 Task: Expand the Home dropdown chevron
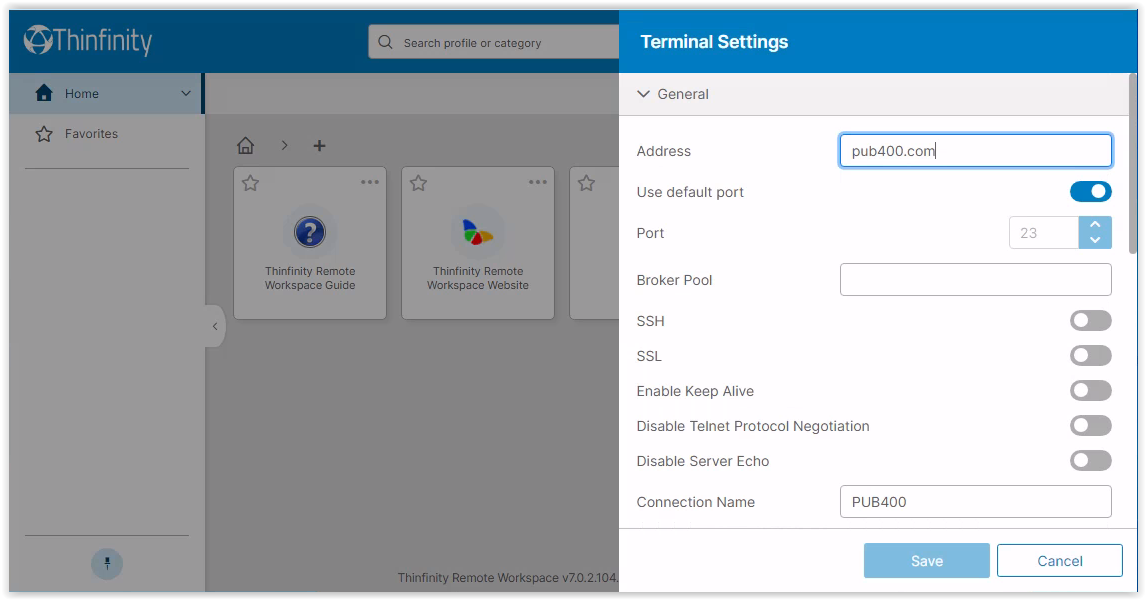tap(186, 93)
